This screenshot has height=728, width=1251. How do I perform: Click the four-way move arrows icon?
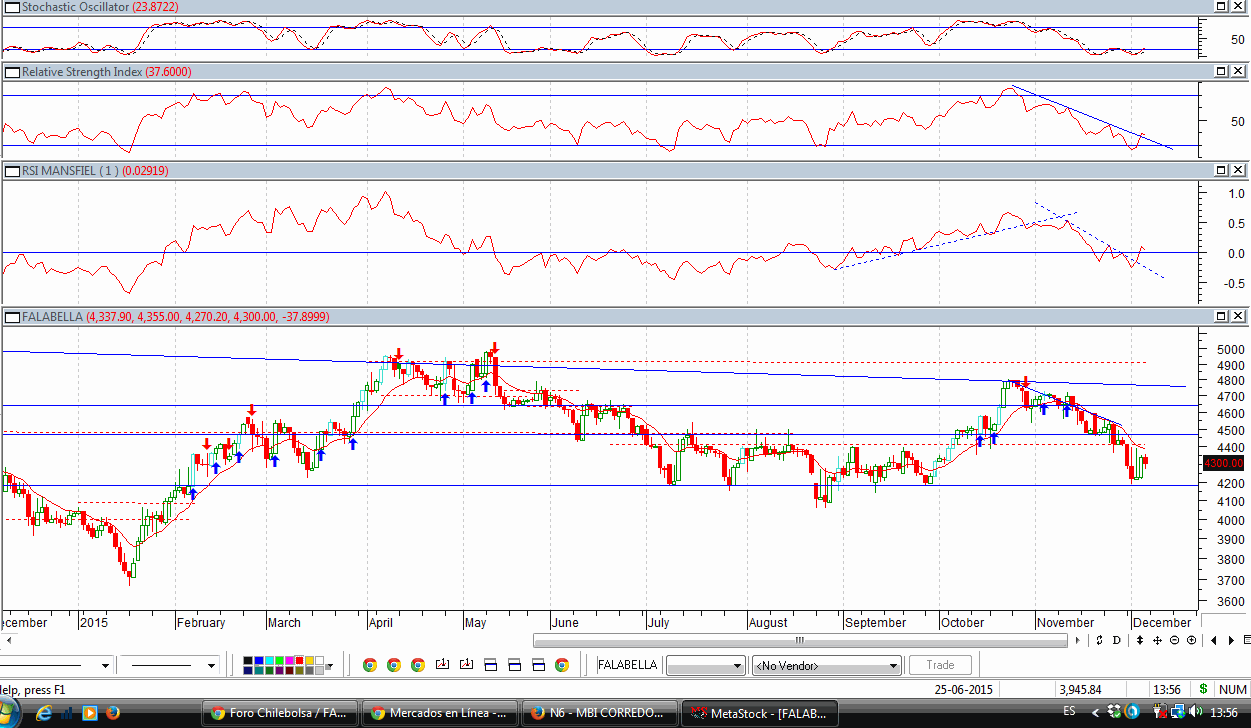(1158, 640)
